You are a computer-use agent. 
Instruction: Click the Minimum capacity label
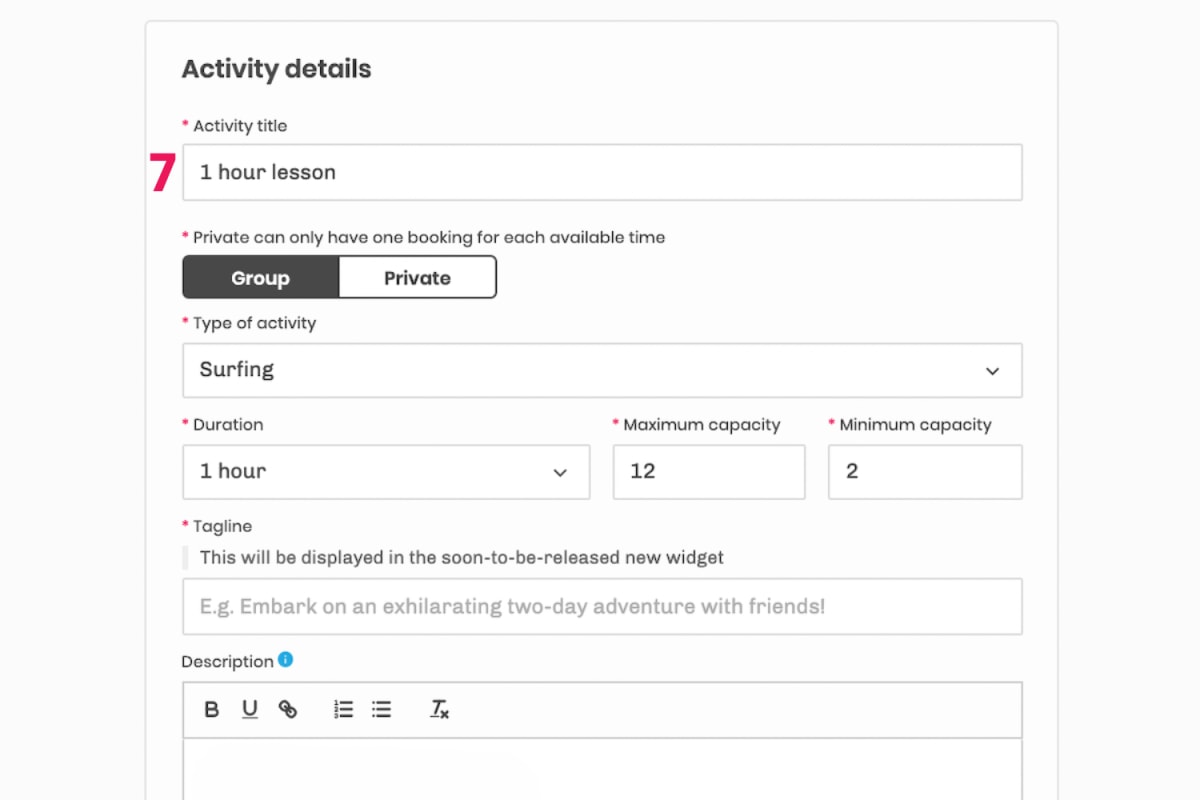(916, 424)
